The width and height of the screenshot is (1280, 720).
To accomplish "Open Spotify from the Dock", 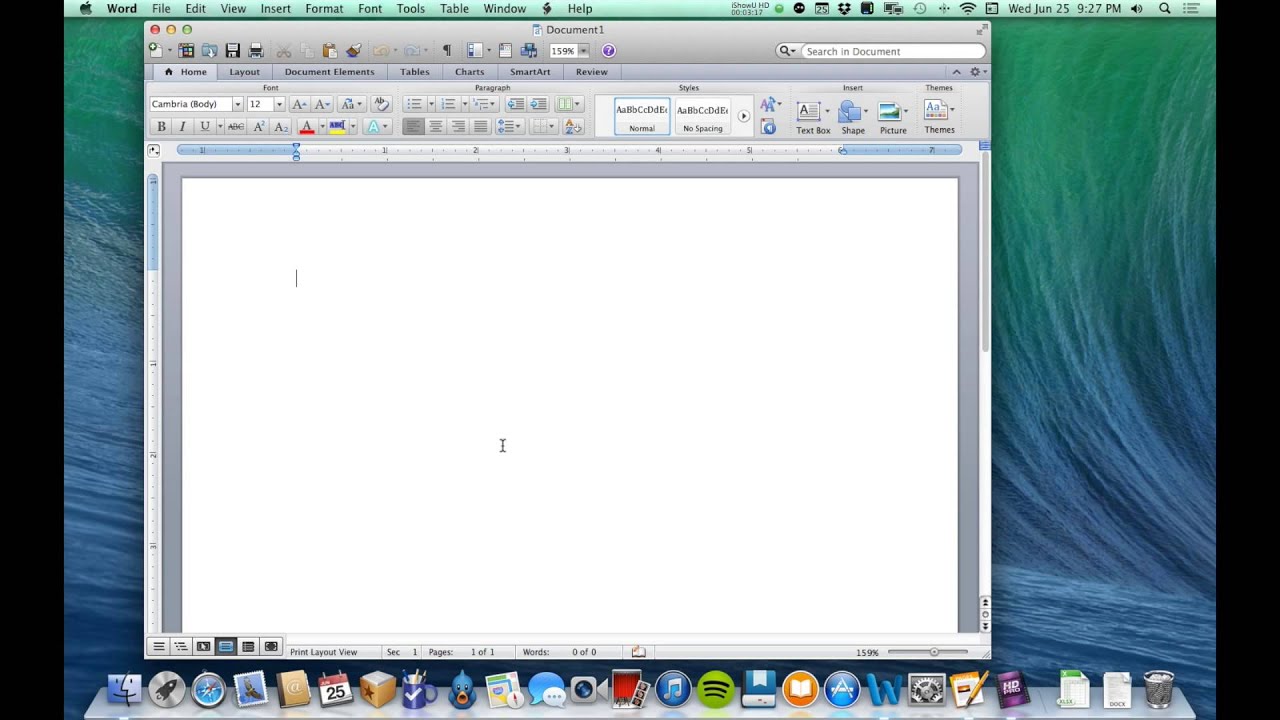I will (x=716, y=689).
